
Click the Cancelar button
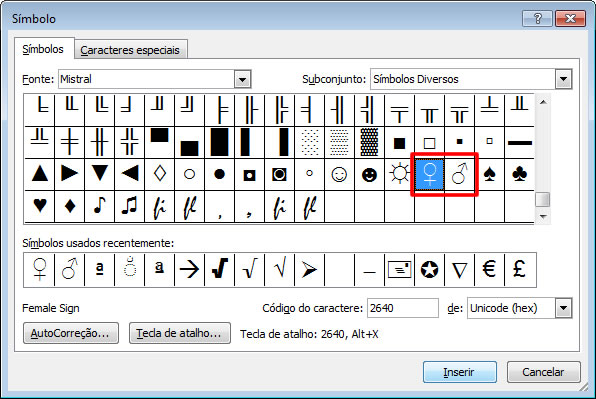coord(543,372)
